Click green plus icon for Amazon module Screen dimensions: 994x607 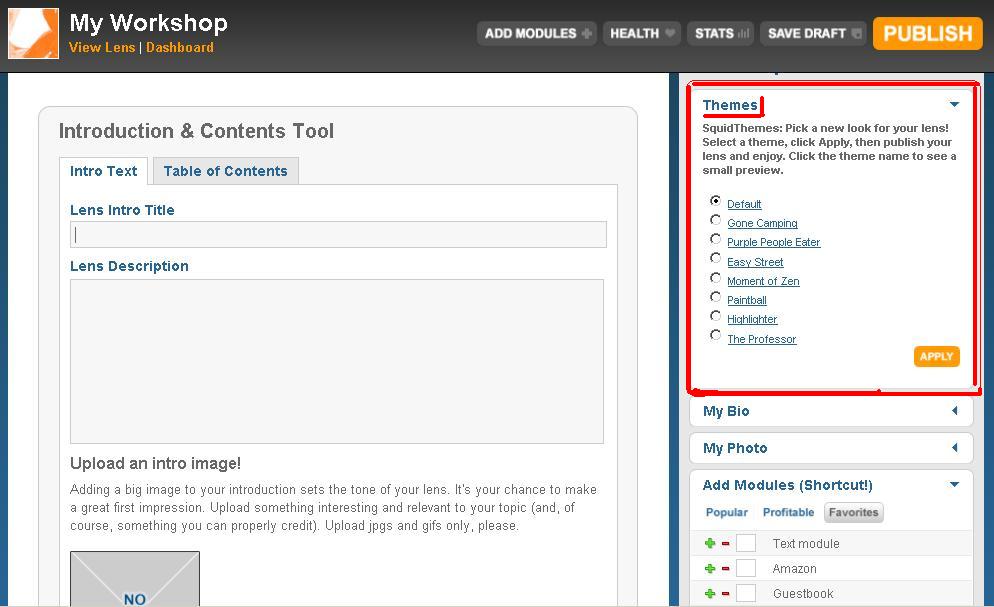tap(710, 568)
